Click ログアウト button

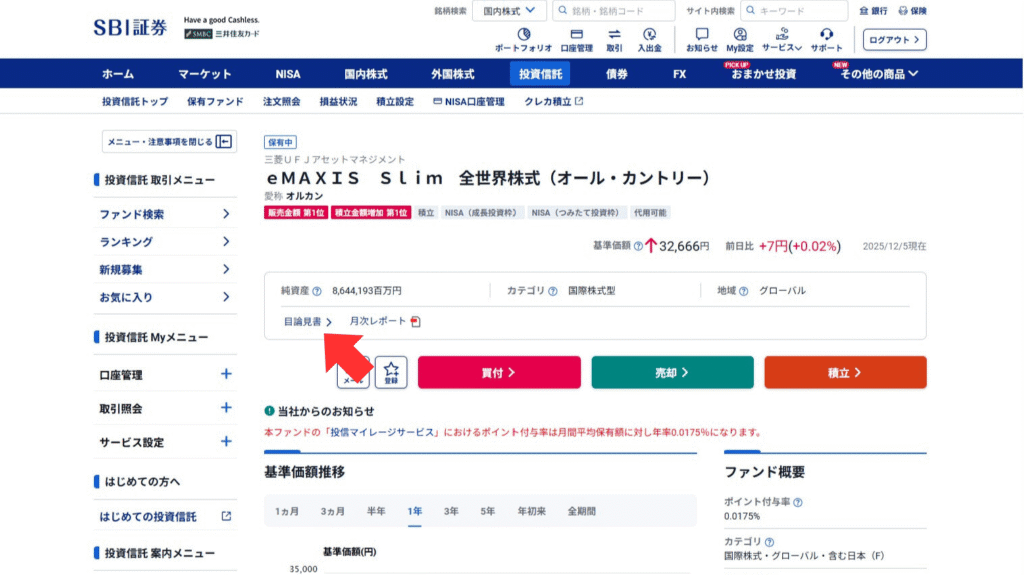pyautogui.click(x=894, y=39)
